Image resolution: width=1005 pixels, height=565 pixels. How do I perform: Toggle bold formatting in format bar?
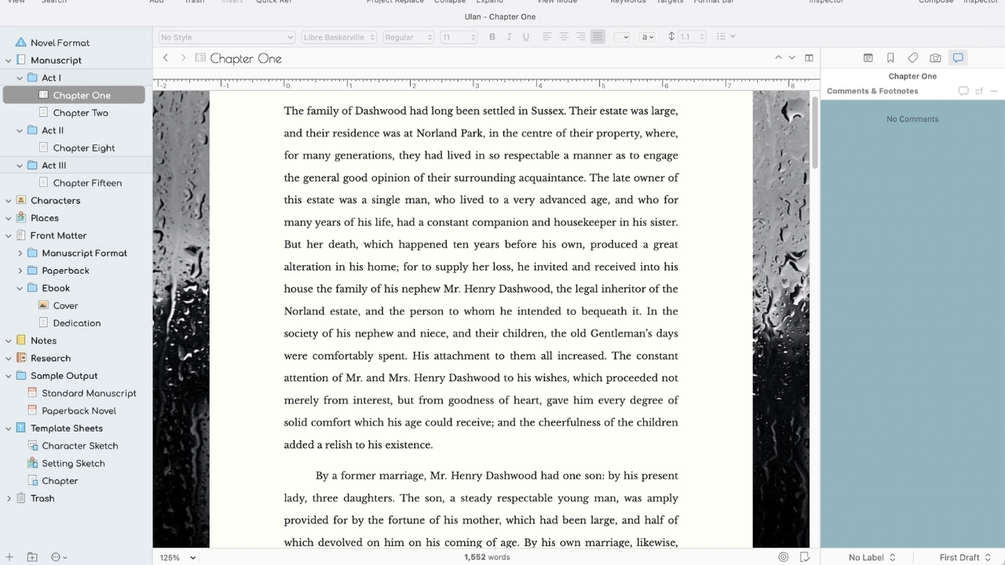point(492,37)
